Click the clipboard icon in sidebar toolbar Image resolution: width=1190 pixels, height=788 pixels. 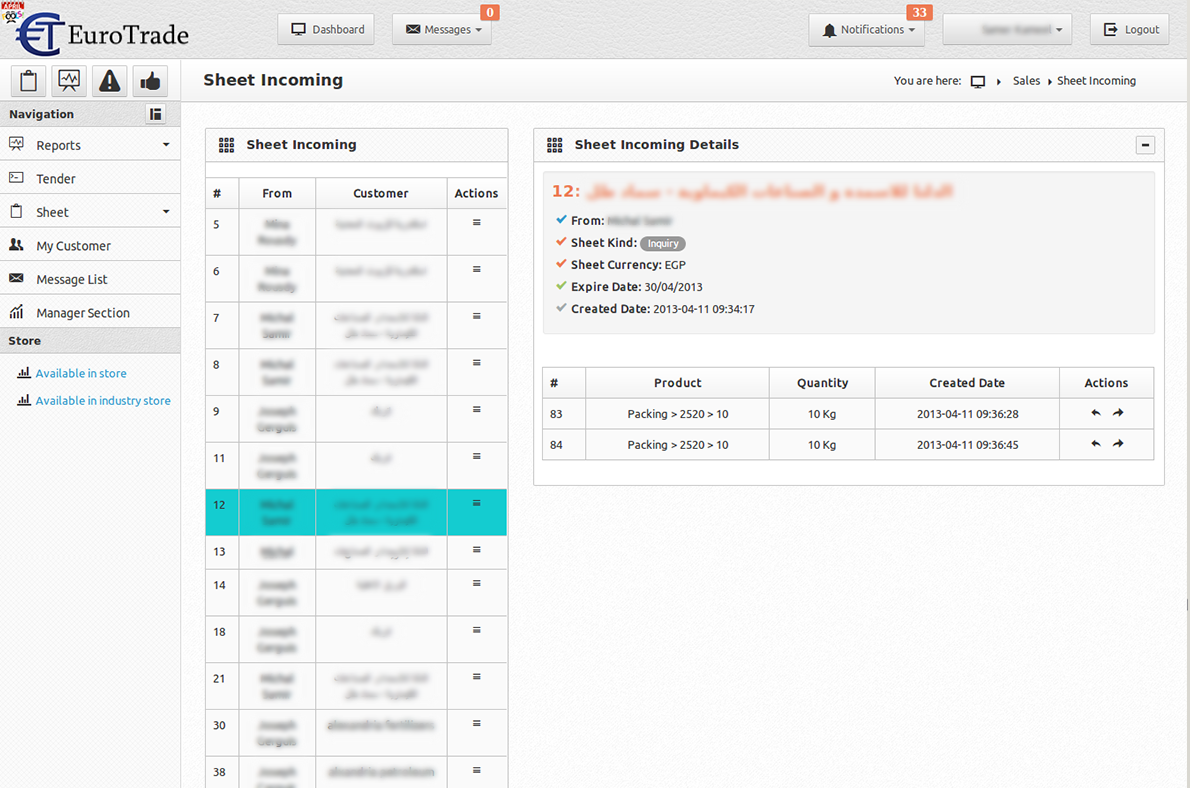point(28,81)
